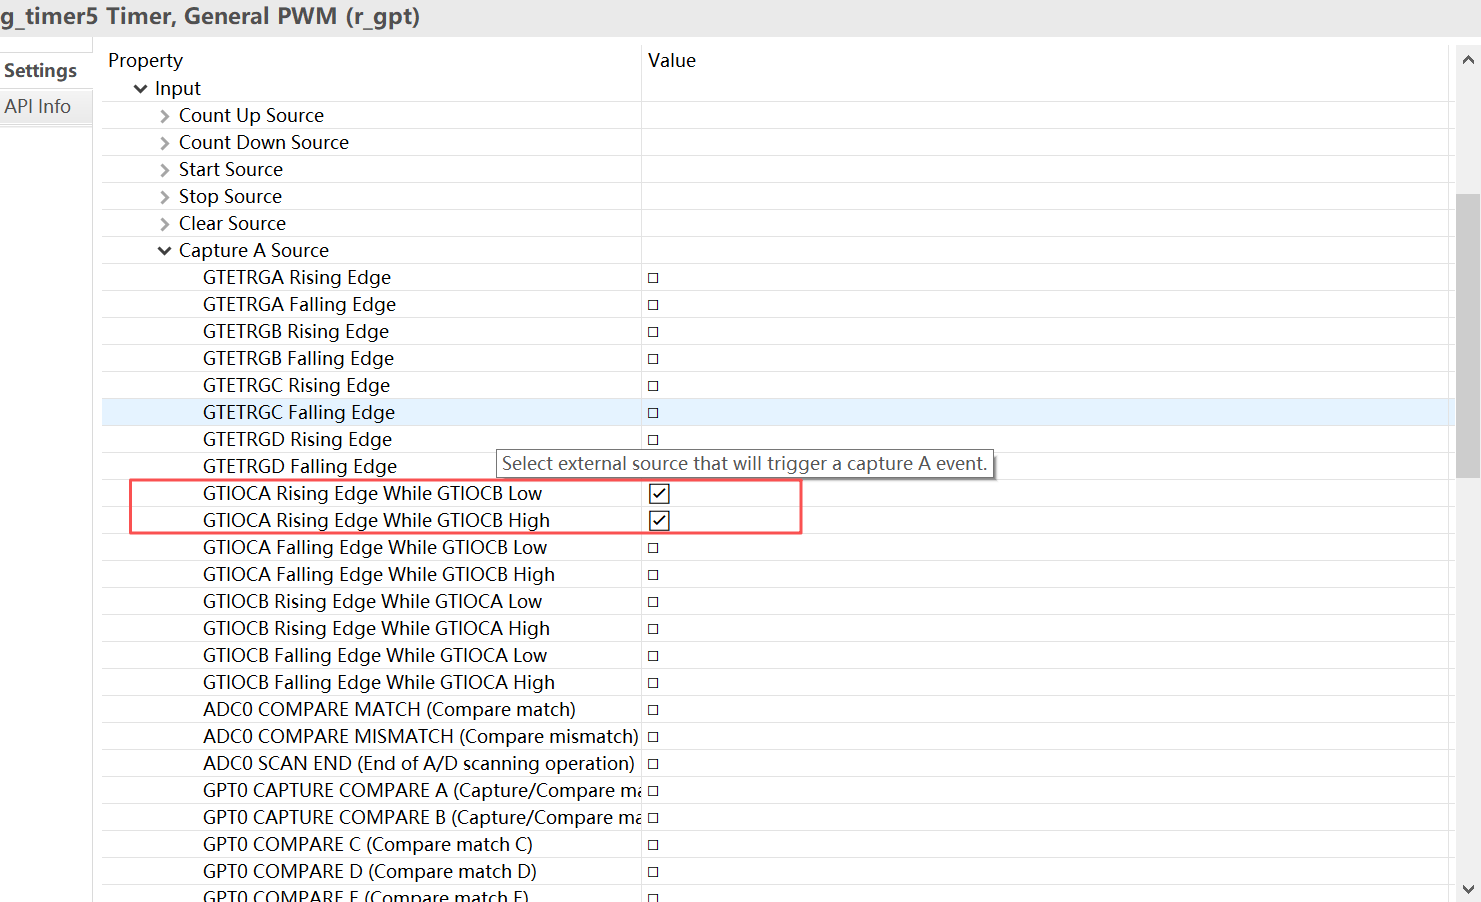Enable GTIOCB Rising Edge While GTIOCA High
This screenshot has width=1481, height=902.
[653, 629]
